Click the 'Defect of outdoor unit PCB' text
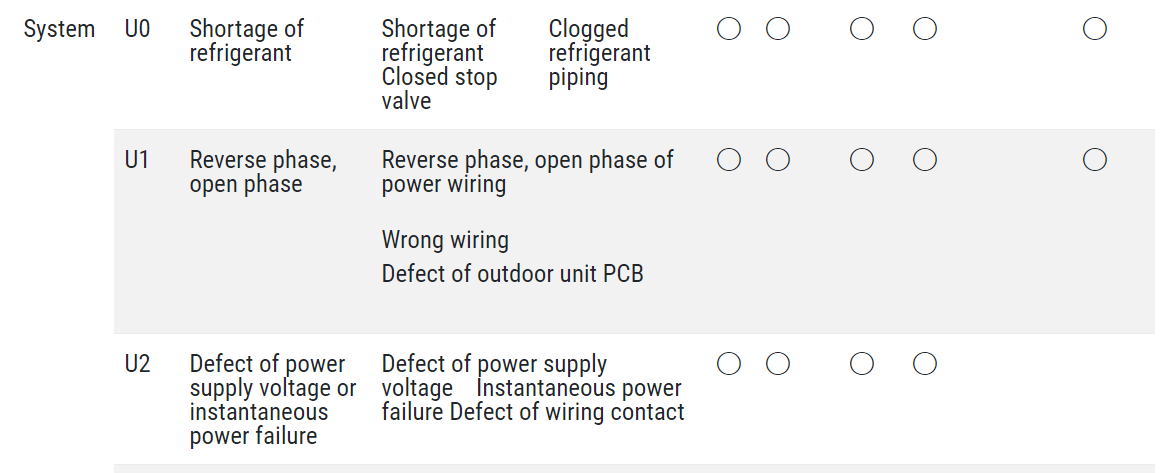 coord(513,274)
